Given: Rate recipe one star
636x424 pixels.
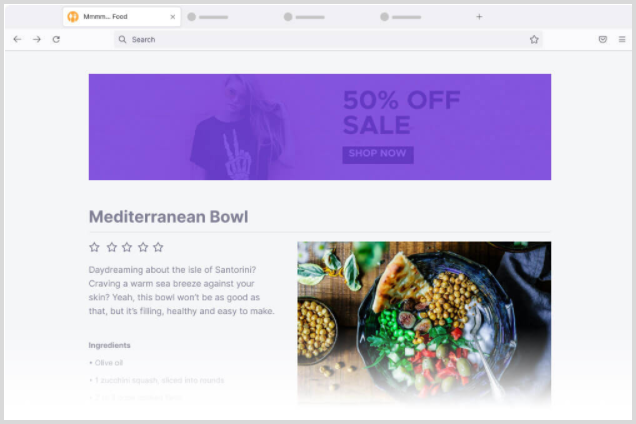Looking at the screenshot, I should click(x=94, y=247).
